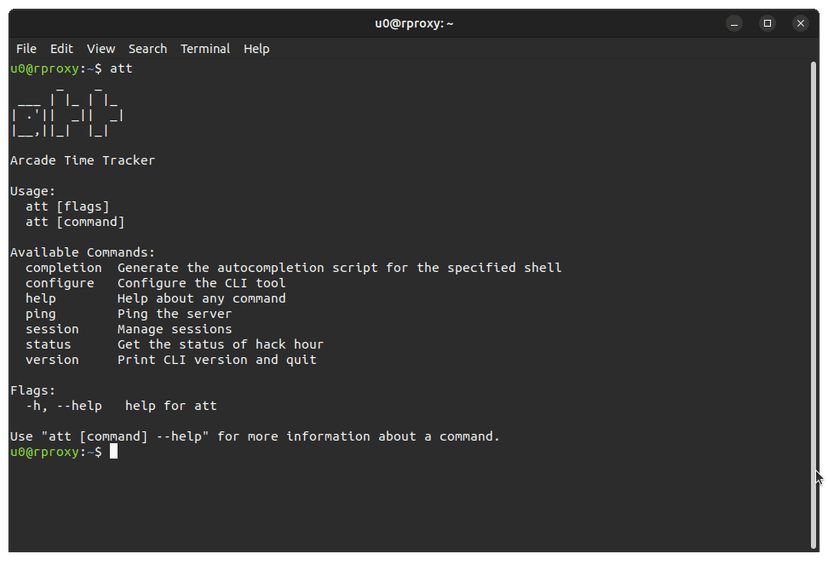Viewport: 828px width, 561px height.
Task: Open the Search menu
Action: click(148, 48)
